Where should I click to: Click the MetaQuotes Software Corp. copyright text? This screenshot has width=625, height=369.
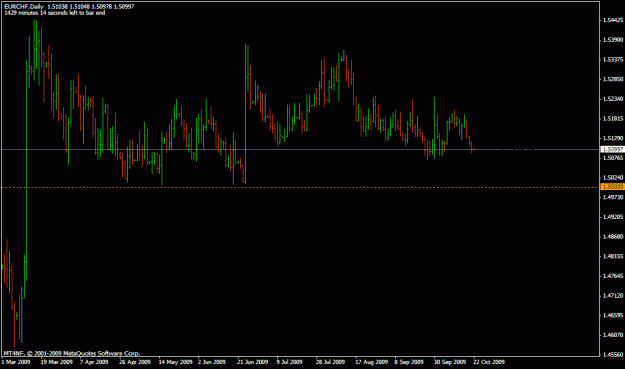pyautogui.click(x=72, y=353)
